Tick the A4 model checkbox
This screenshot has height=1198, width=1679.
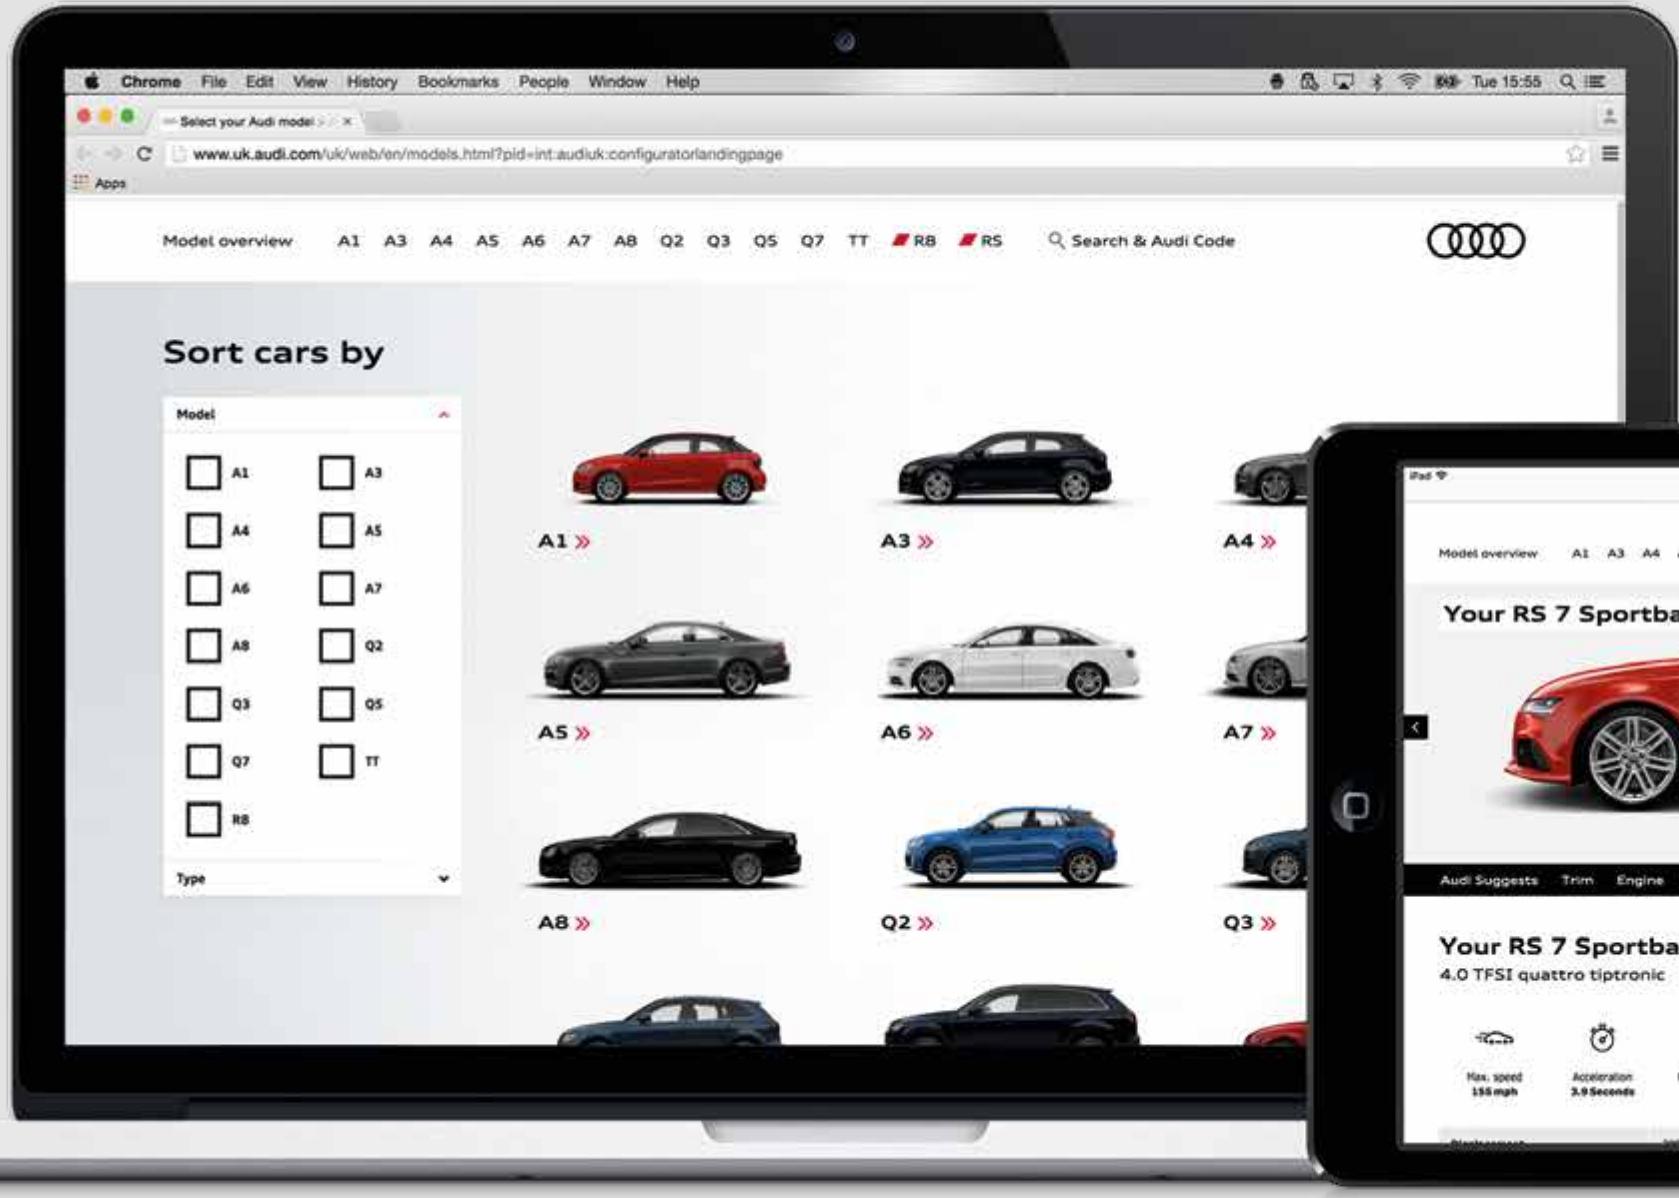tap(203, 530)
